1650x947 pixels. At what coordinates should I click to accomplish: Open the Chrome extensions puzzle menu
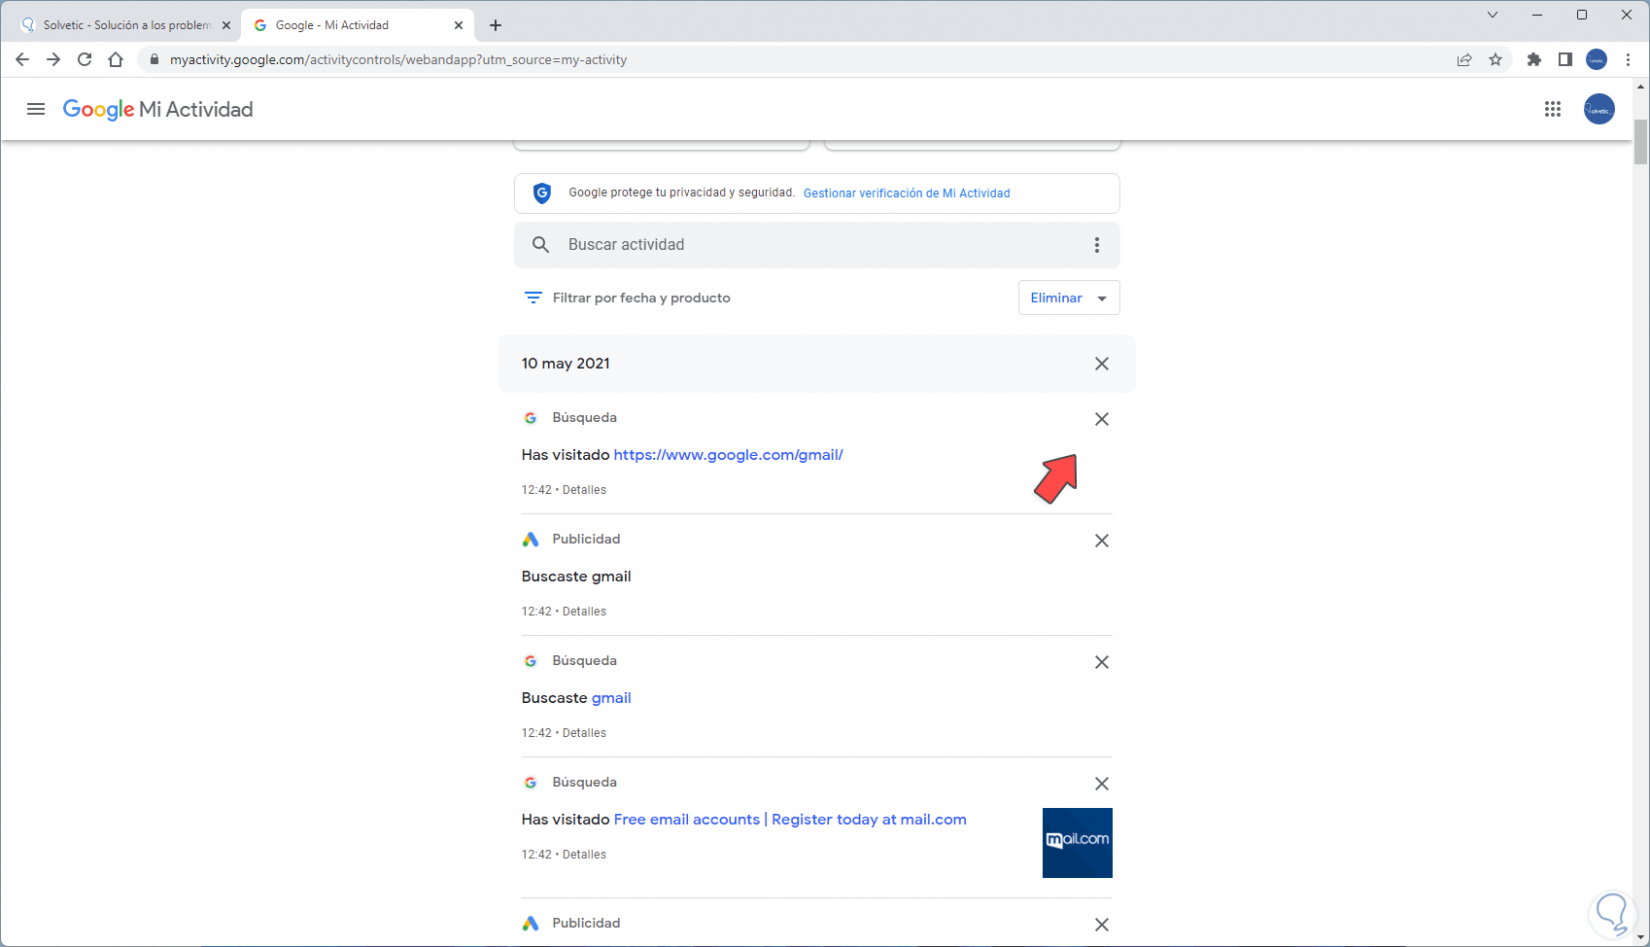(1534, 60)
